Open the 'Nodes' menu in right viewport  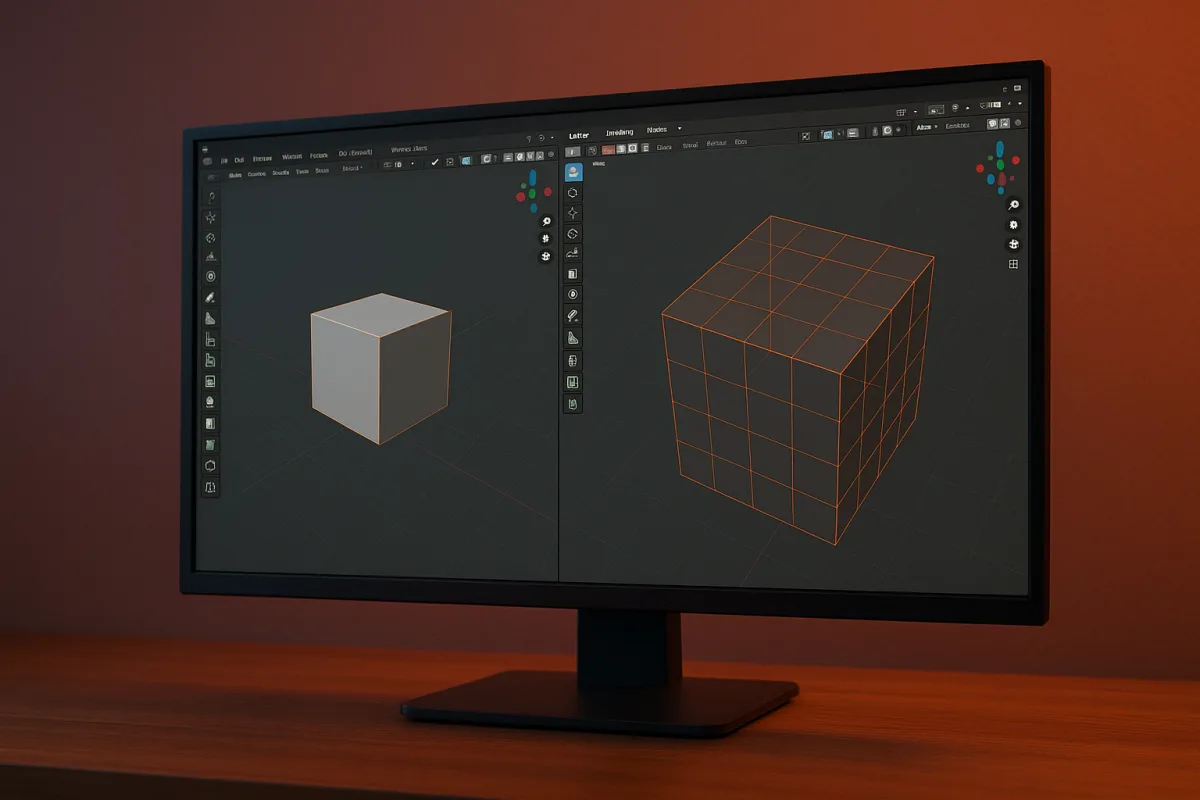click(657, 130)
